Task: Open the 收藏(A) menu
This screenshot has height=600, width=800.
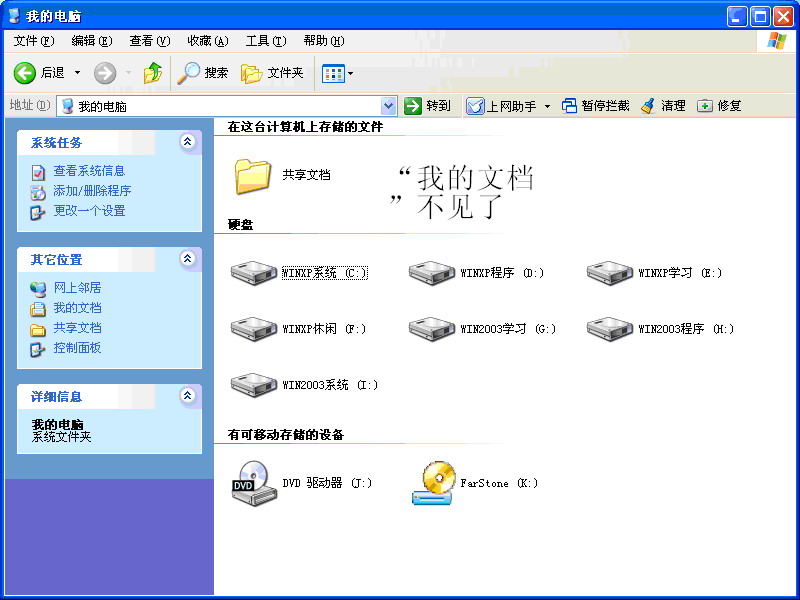Action: click(208, 41)
